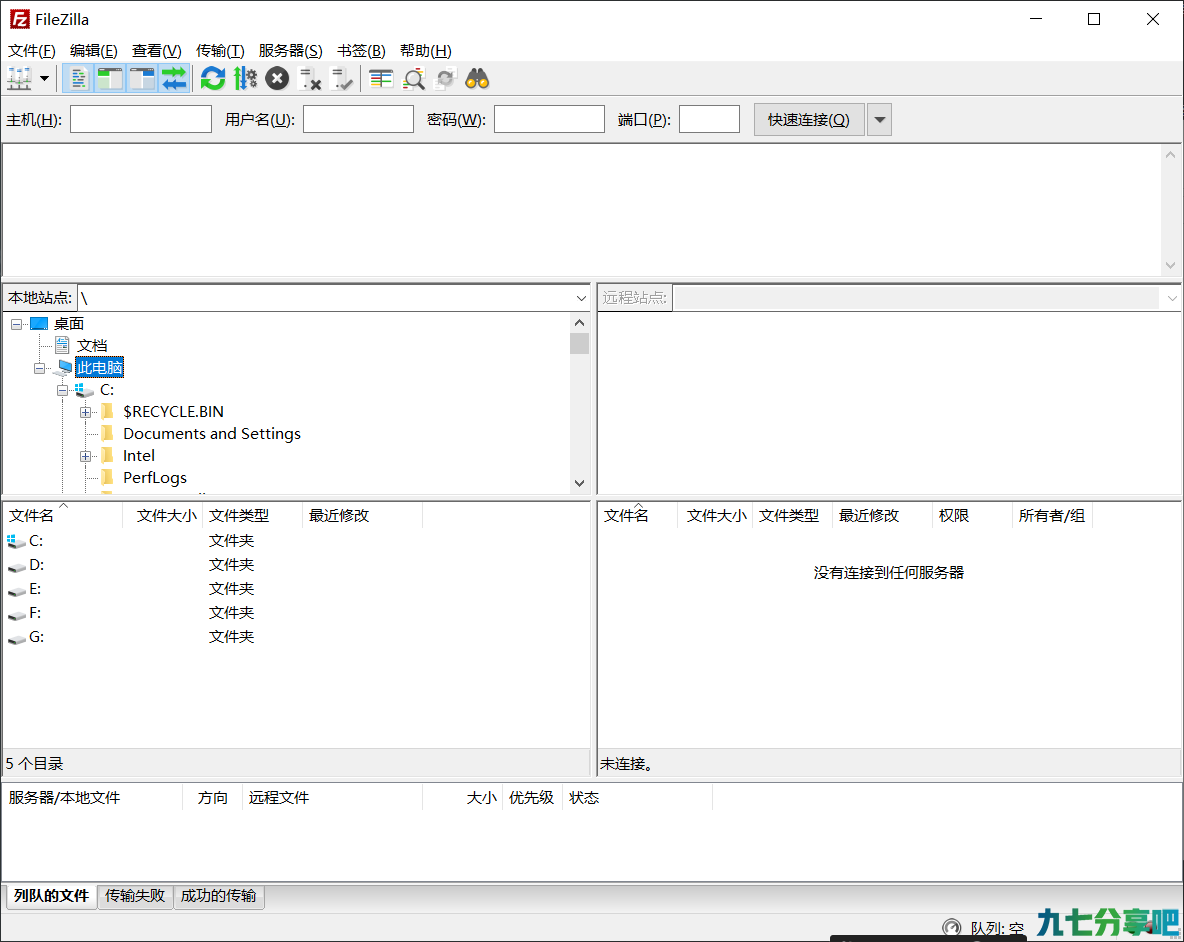This screenshot has width=1184, height=942.
Task: Open the Site Manager icon
Action: pos(19,78)
